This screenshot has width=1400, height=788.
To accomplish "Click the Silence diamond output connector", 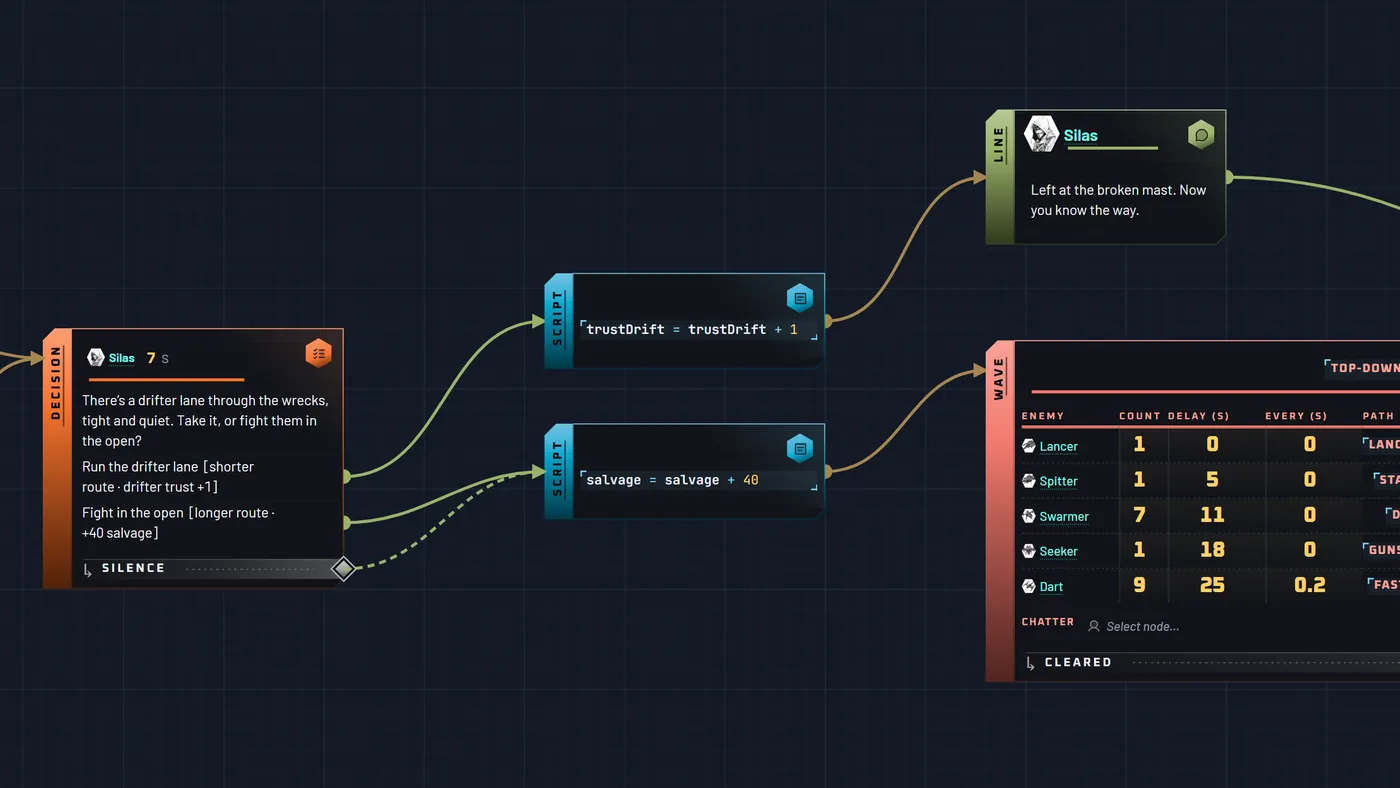I will click(343, 569).
